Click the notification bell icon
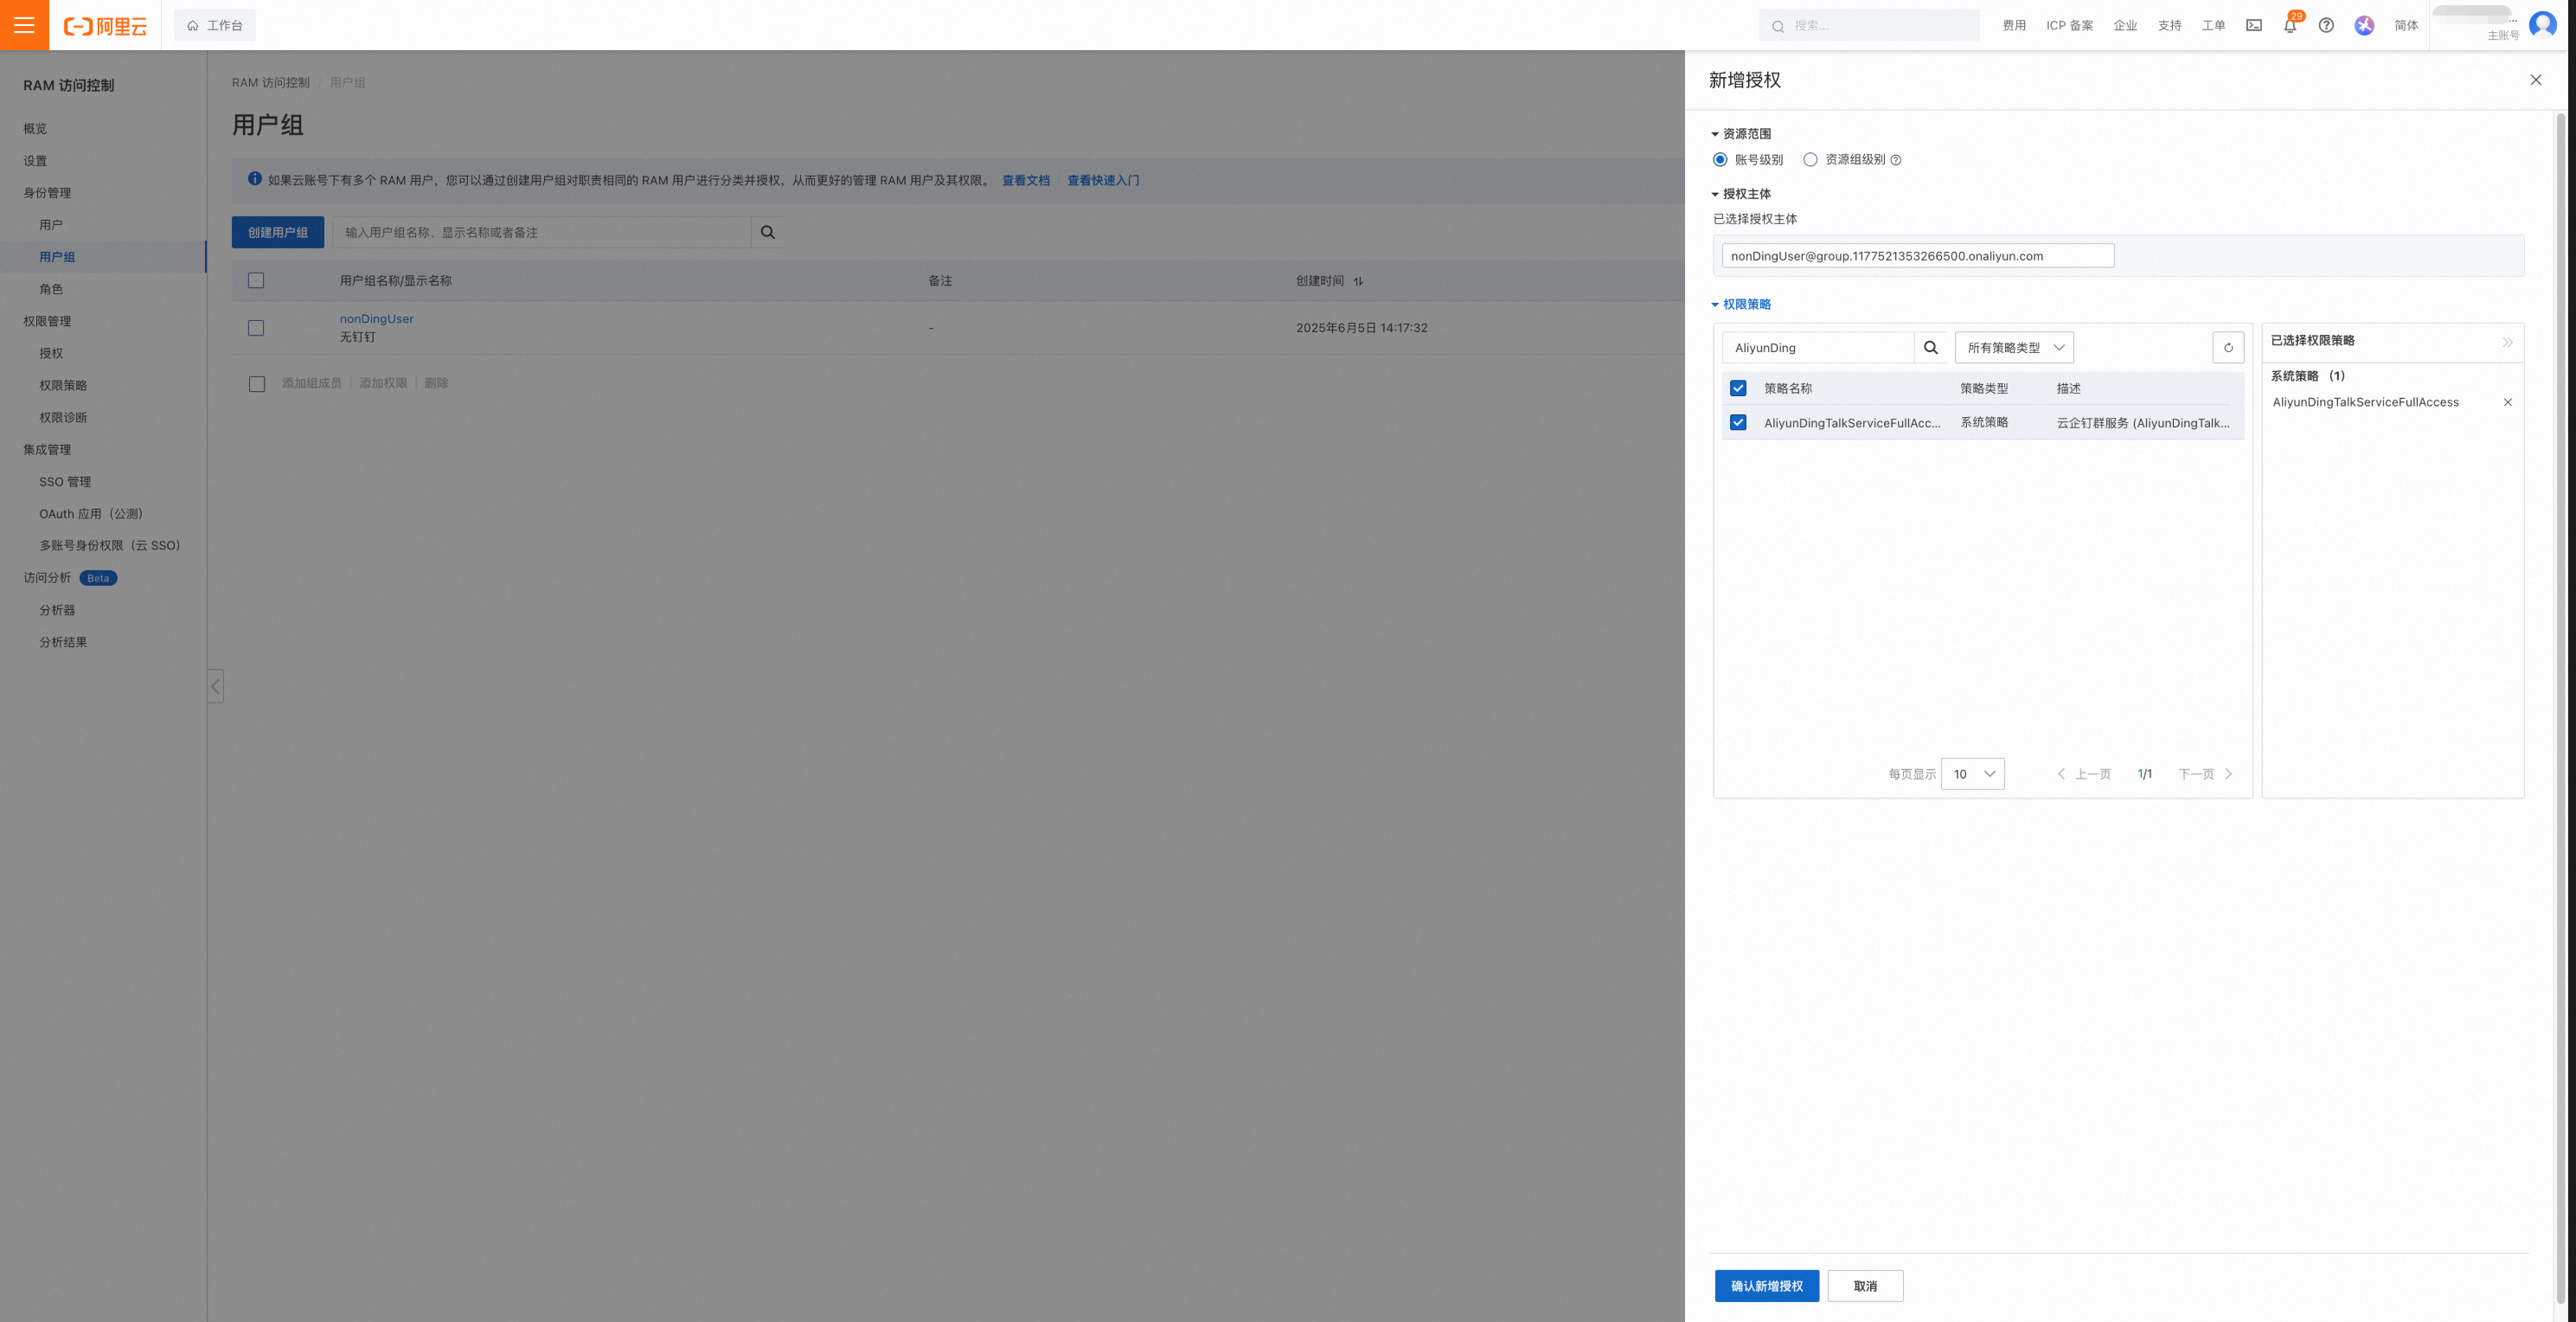Viewport: 2576px width, 1322px height. [2289, 26]
